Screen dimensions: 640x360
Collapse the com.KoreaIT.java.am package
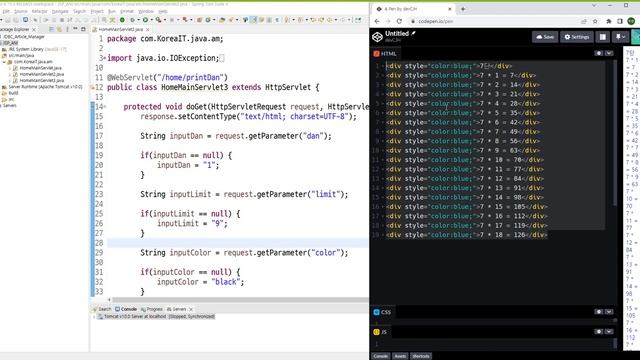click(4, 62)
